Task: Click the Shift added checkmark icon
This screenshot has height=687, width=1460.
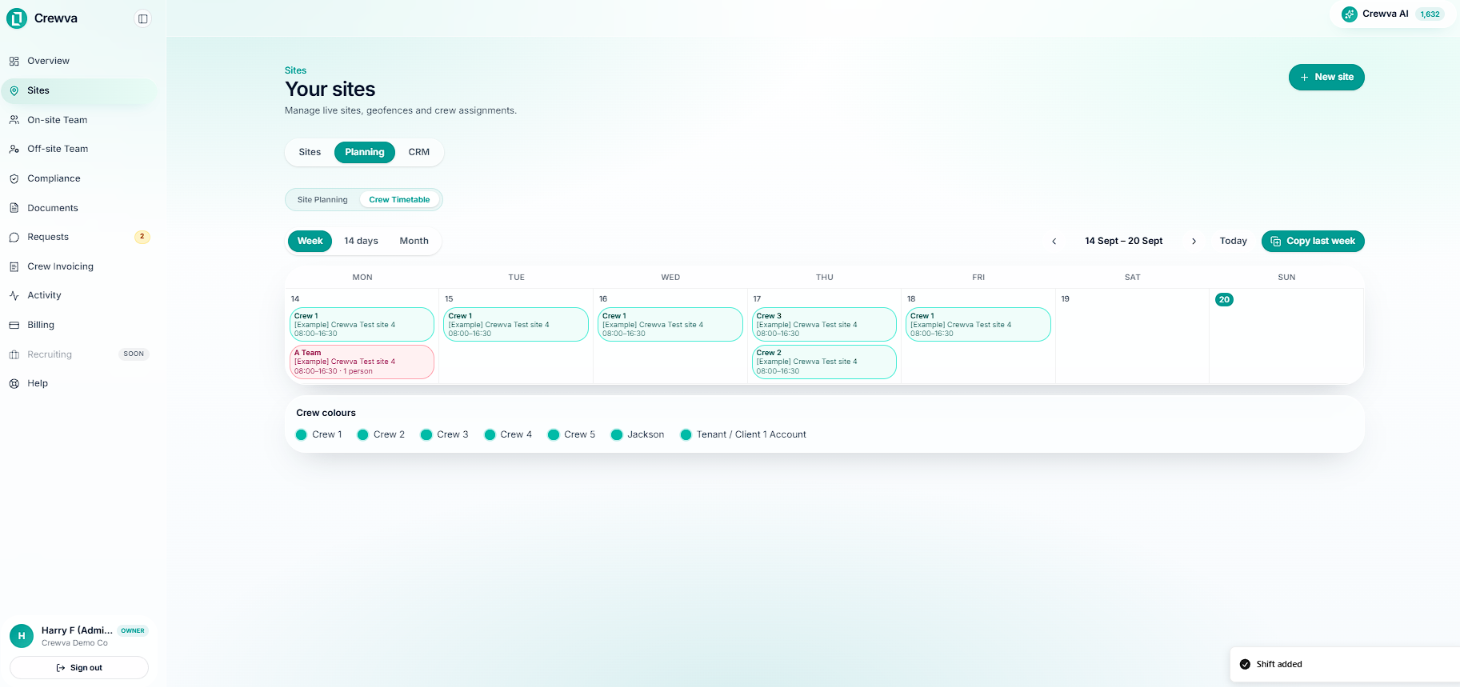Action: 1244,664
